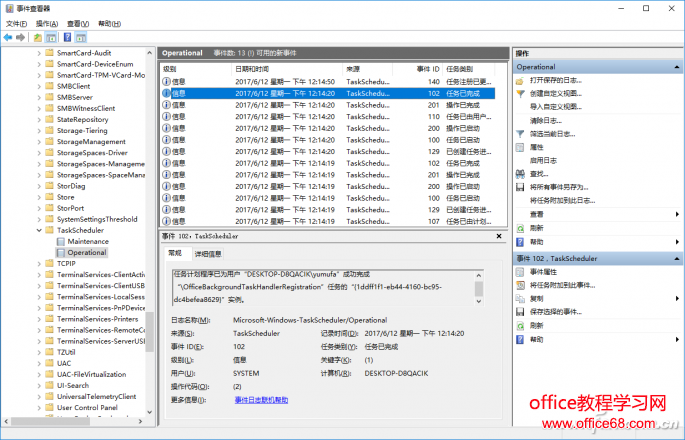
Task: Click the Up one level folder icon
Action: coord(38,37)
